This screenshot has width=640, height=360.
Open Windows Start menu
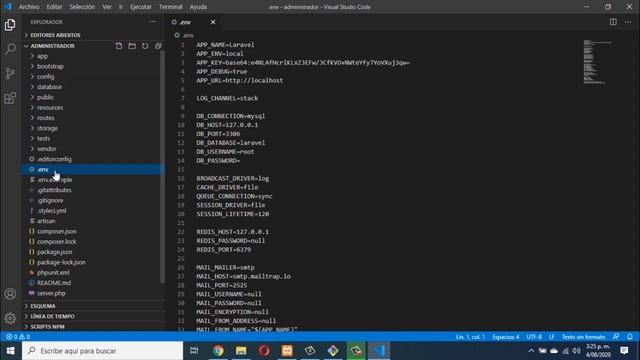(x=11, y=351)
